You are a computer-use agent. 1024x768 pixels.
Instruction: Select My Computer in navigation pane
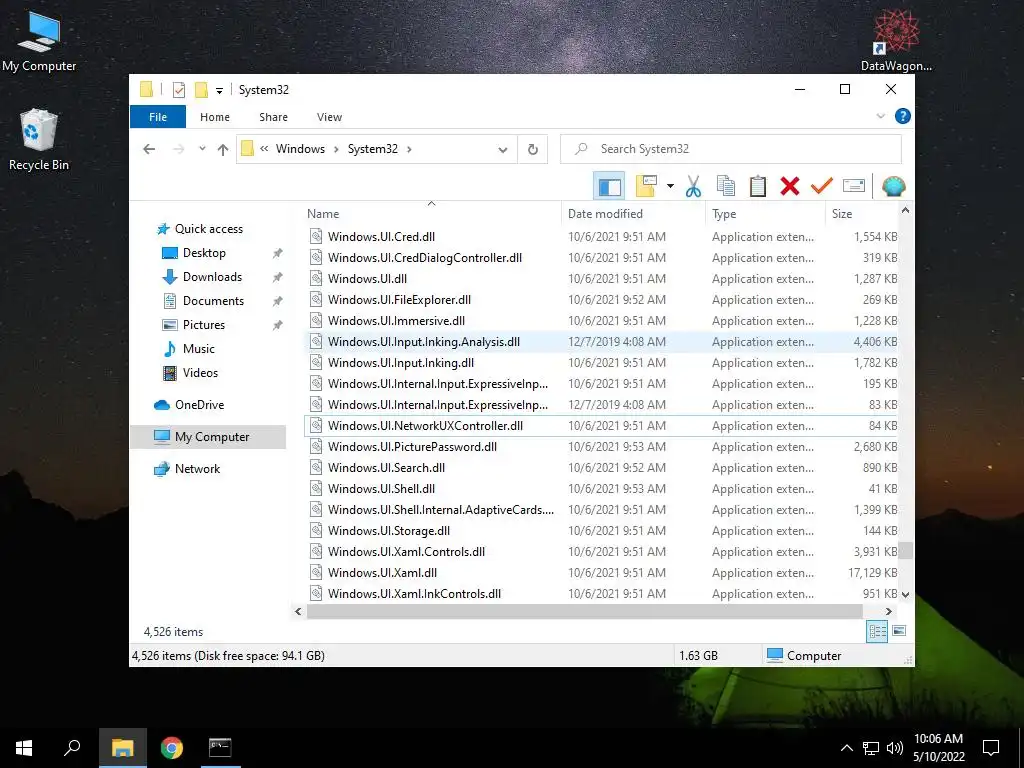pos(208,437)
